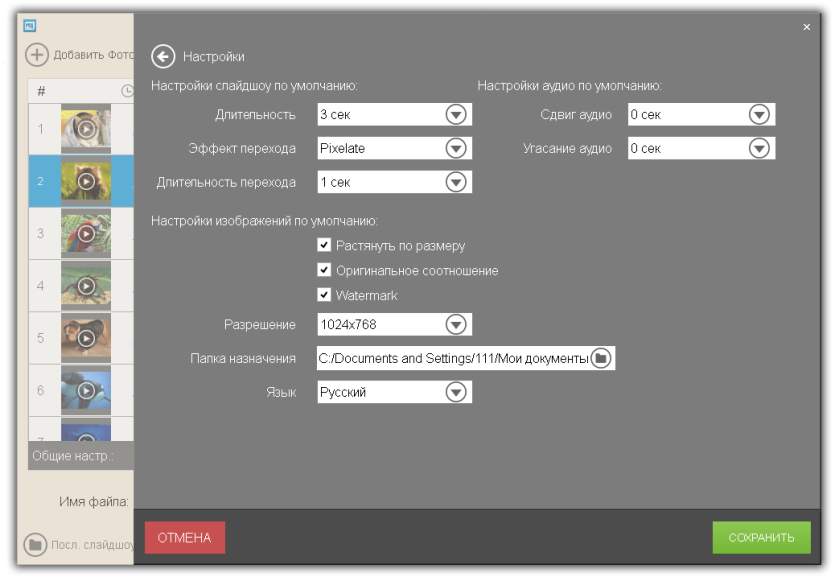Click the Добавить Фото plus icon
This screenshot has width=835, height=577.
coord(37,55)
